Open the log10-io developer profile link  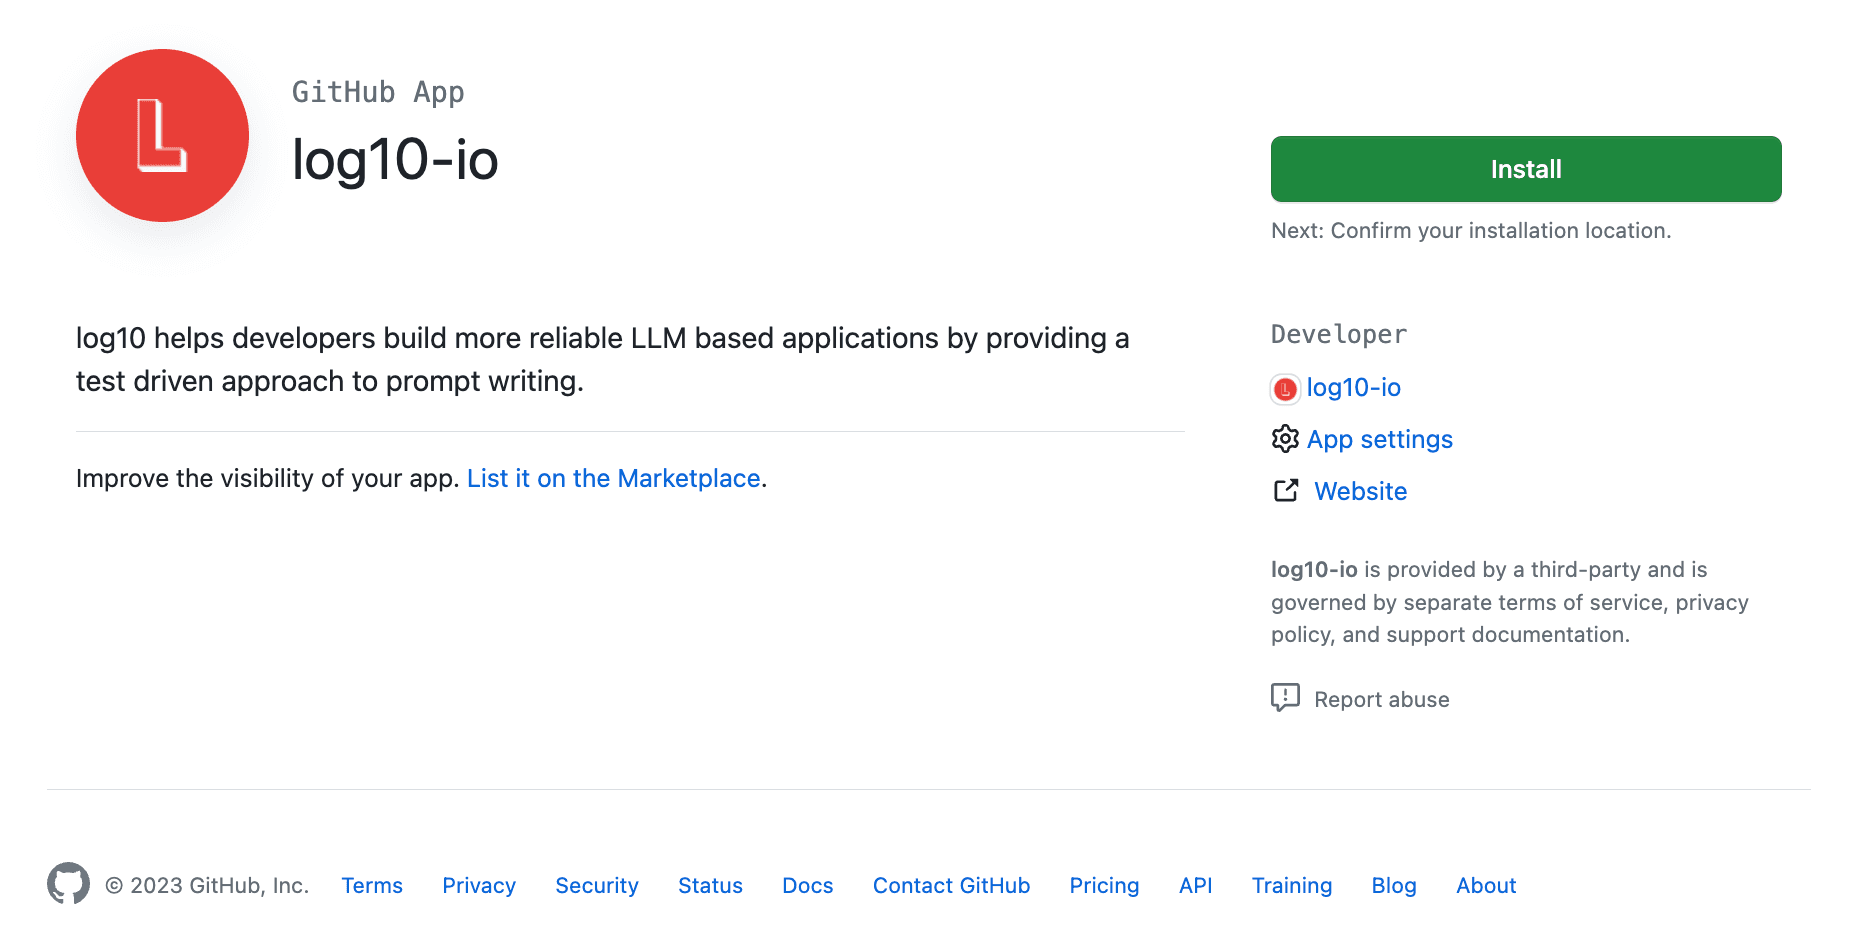[x=1353, y=388]
